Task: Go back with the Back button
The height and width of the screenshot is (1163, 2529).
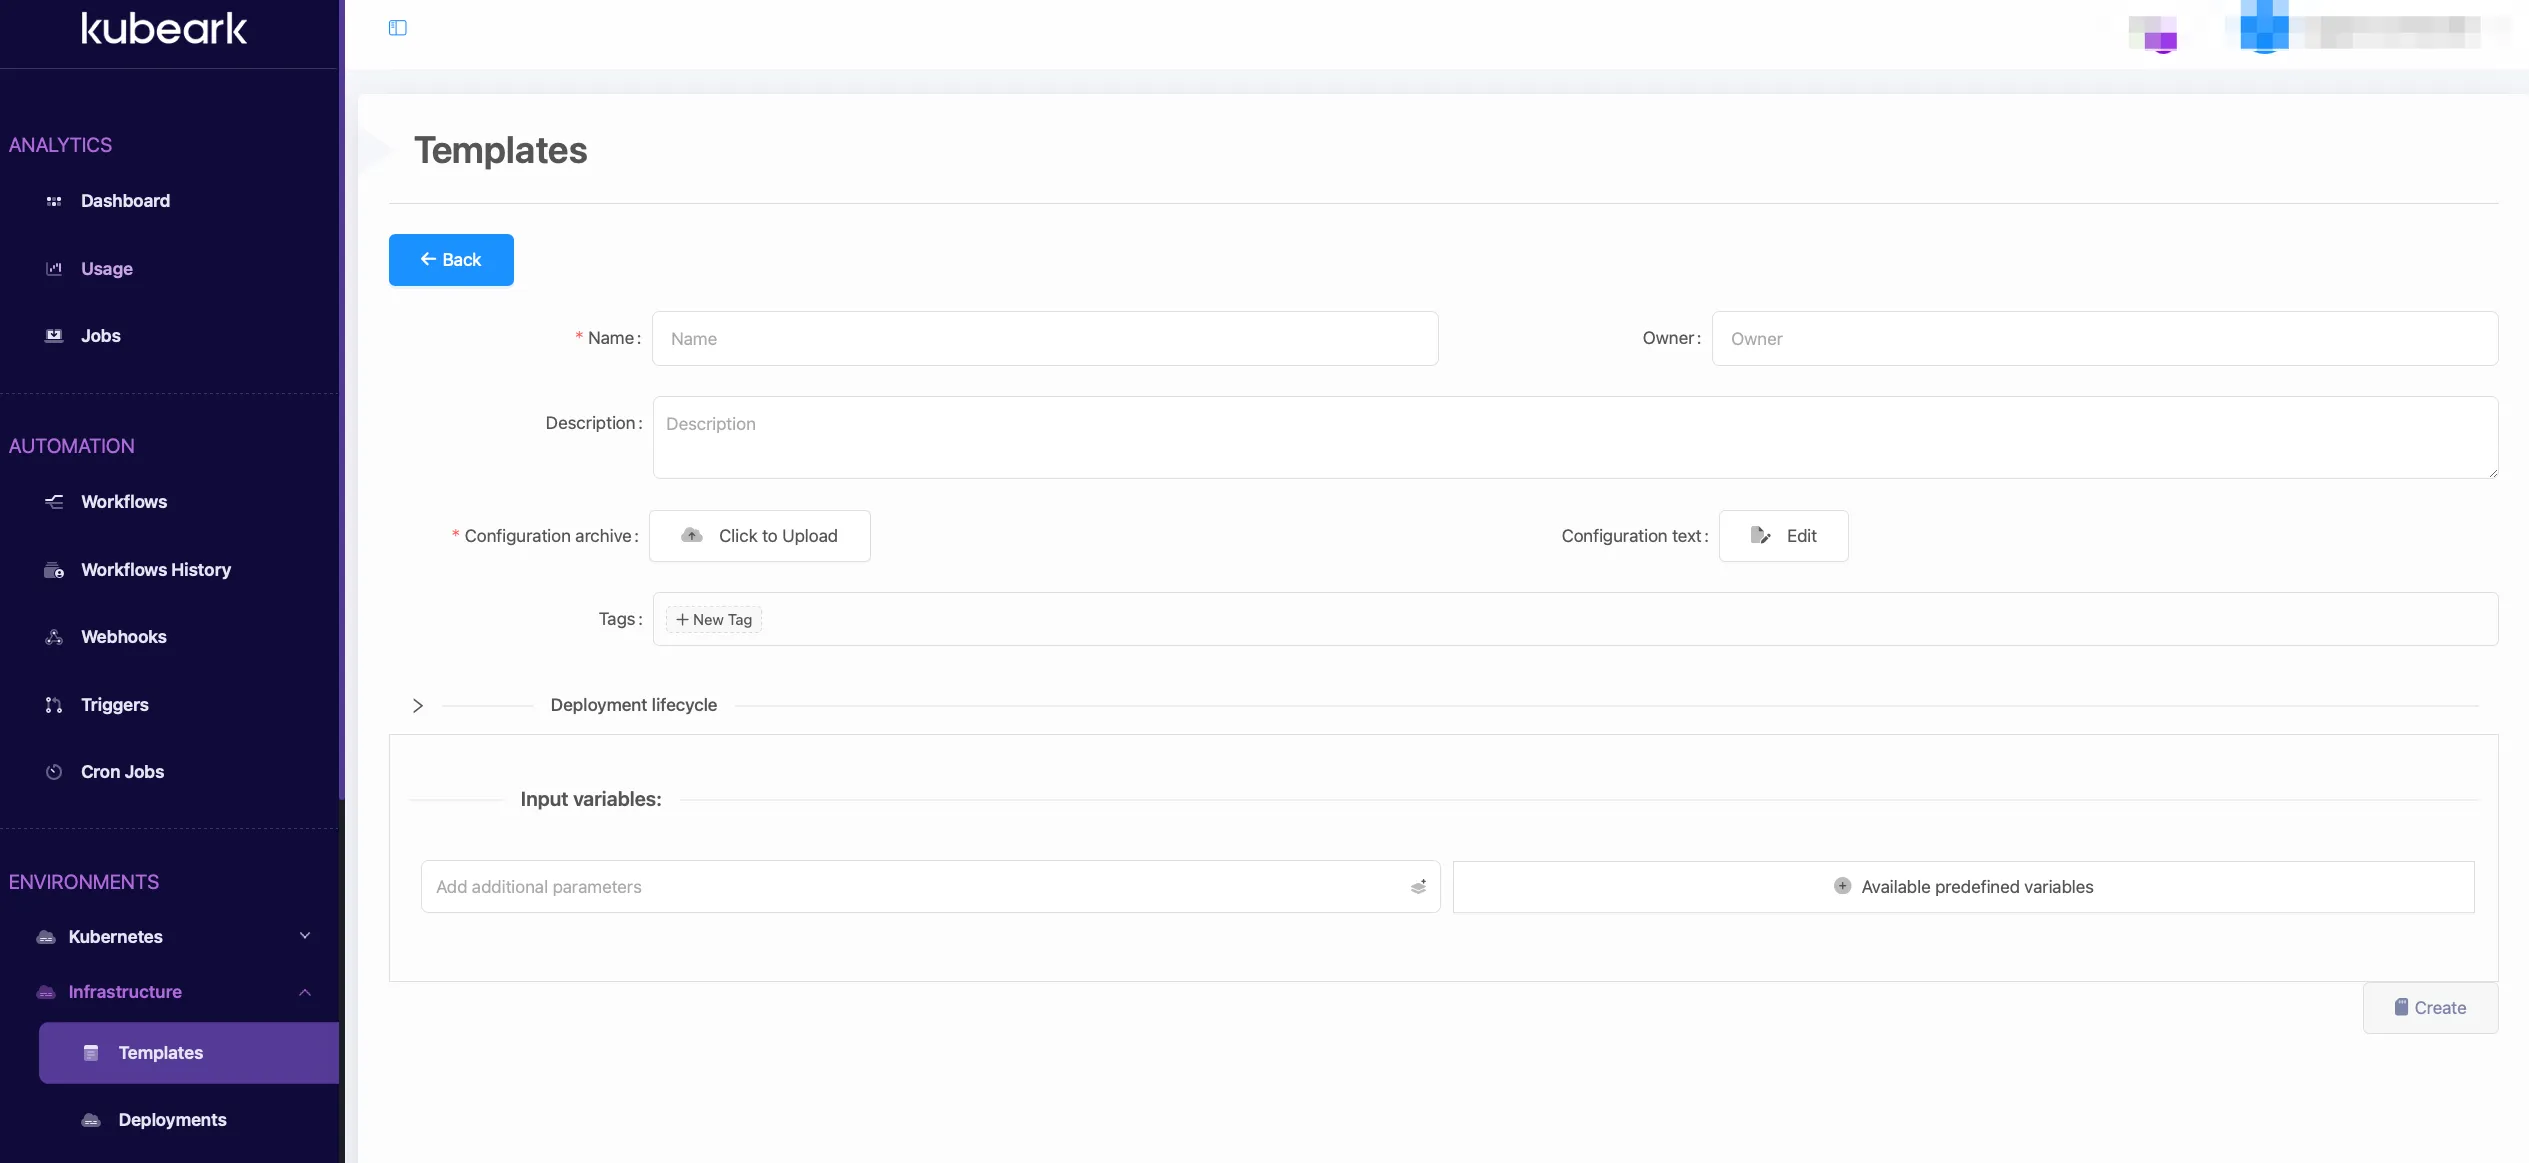Action: click(x=451, y=260)
